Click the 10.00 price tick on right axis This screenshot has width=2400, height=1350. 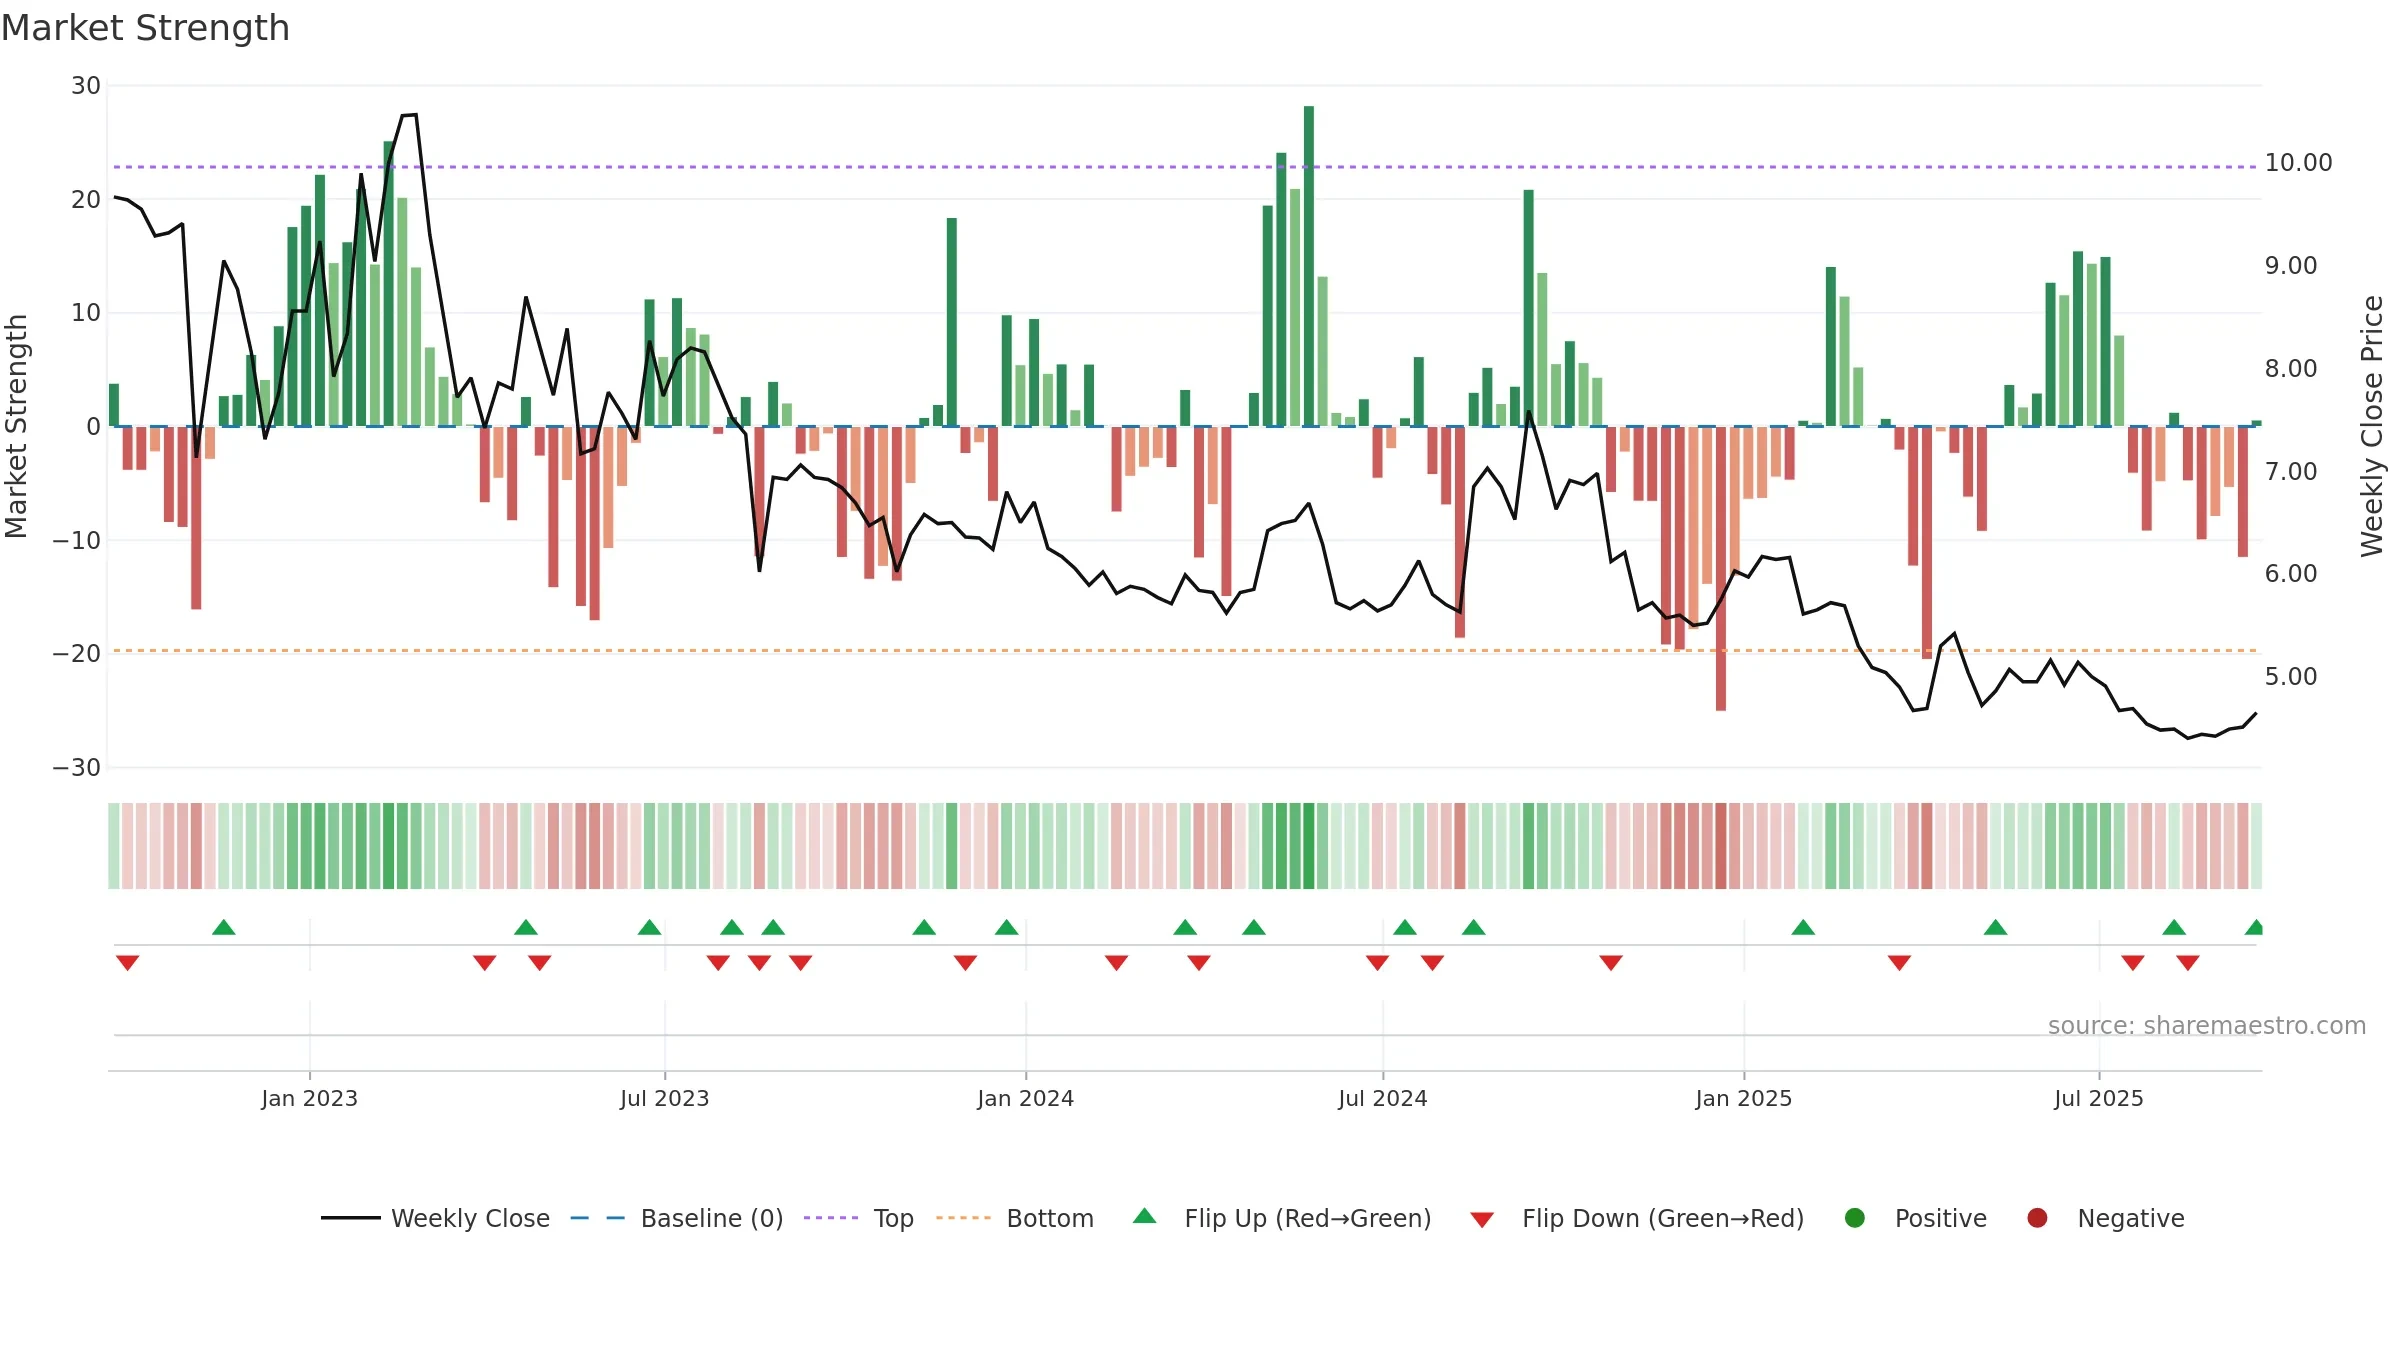click(2298, 163)
